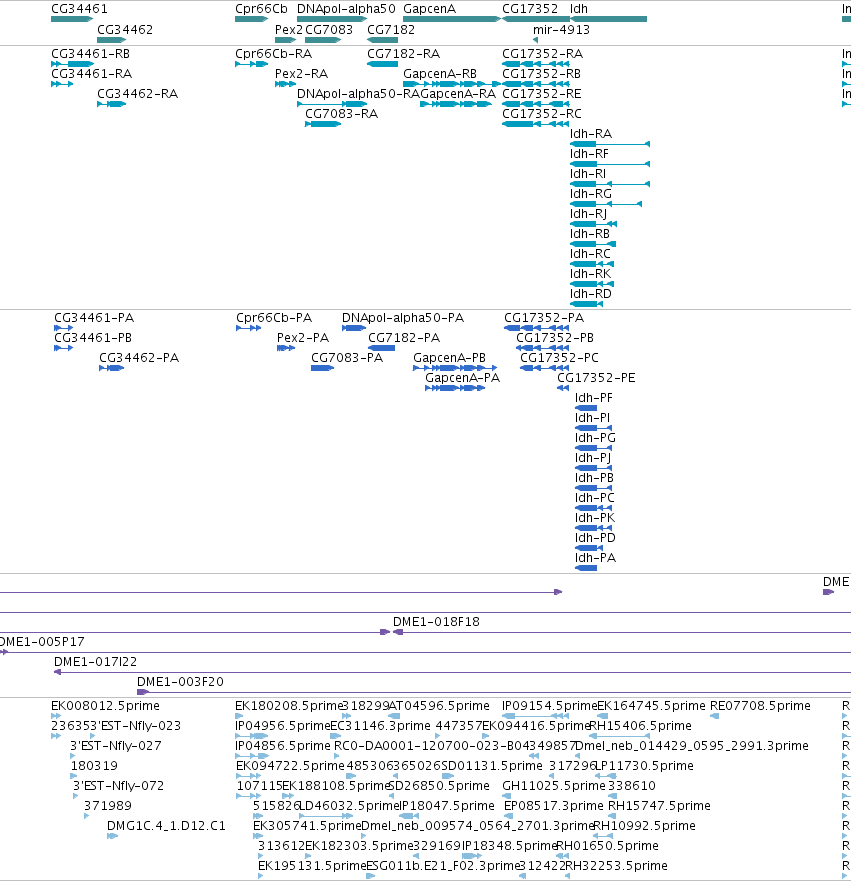Select the Idh-PF protein label
The width and height of the screenshot is (851, 881).
coord(594,398)
